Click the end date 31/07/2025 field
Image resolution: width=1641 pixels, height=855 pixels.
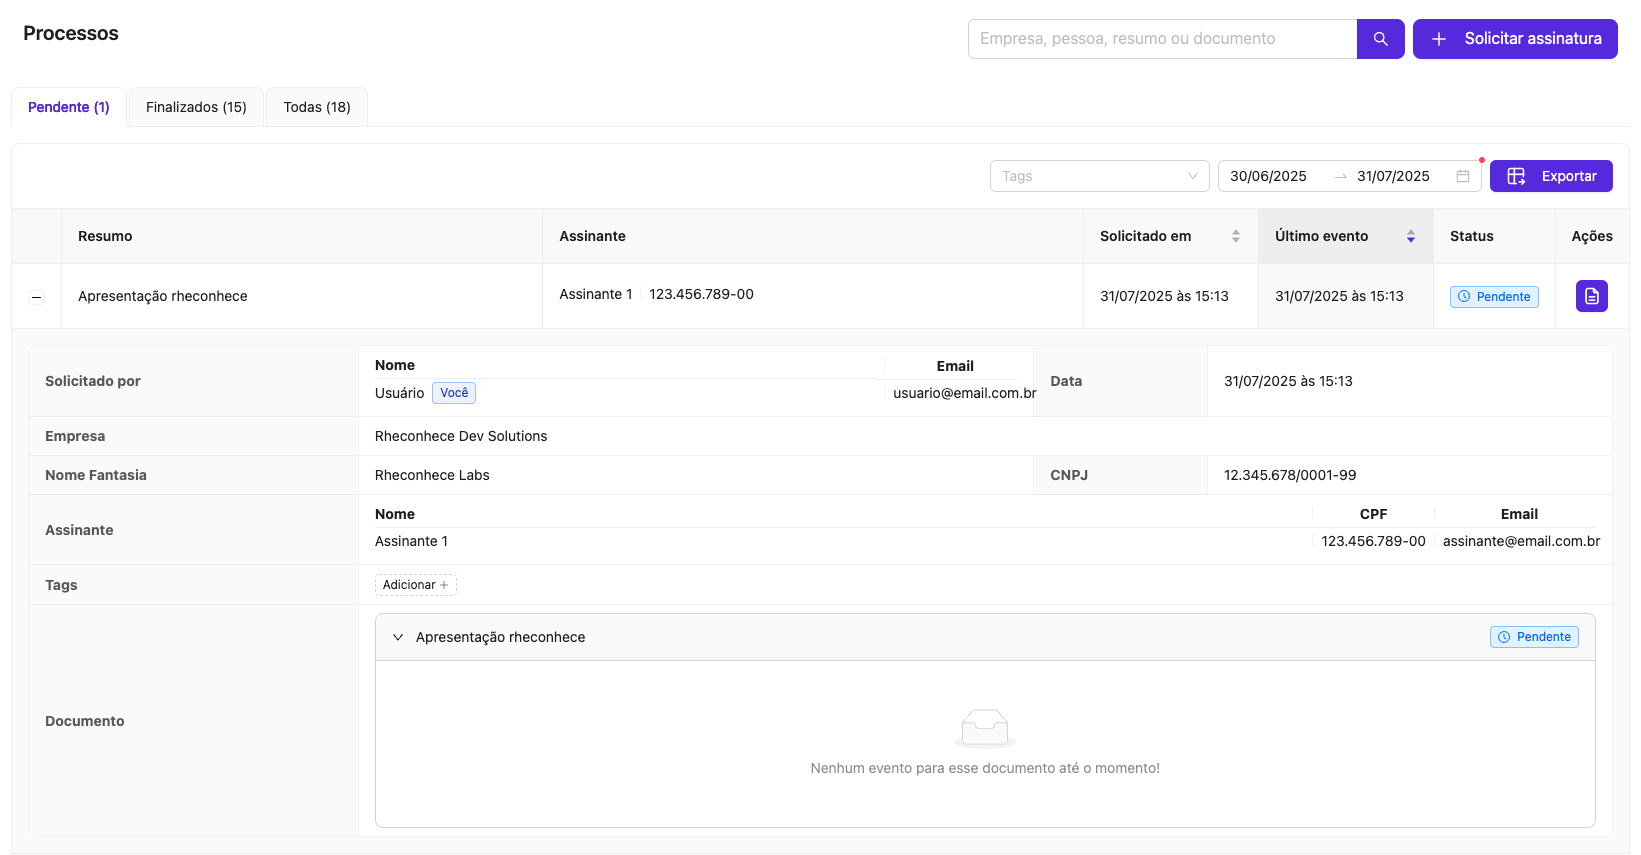pyautogui.click(x=1392, y=176)
